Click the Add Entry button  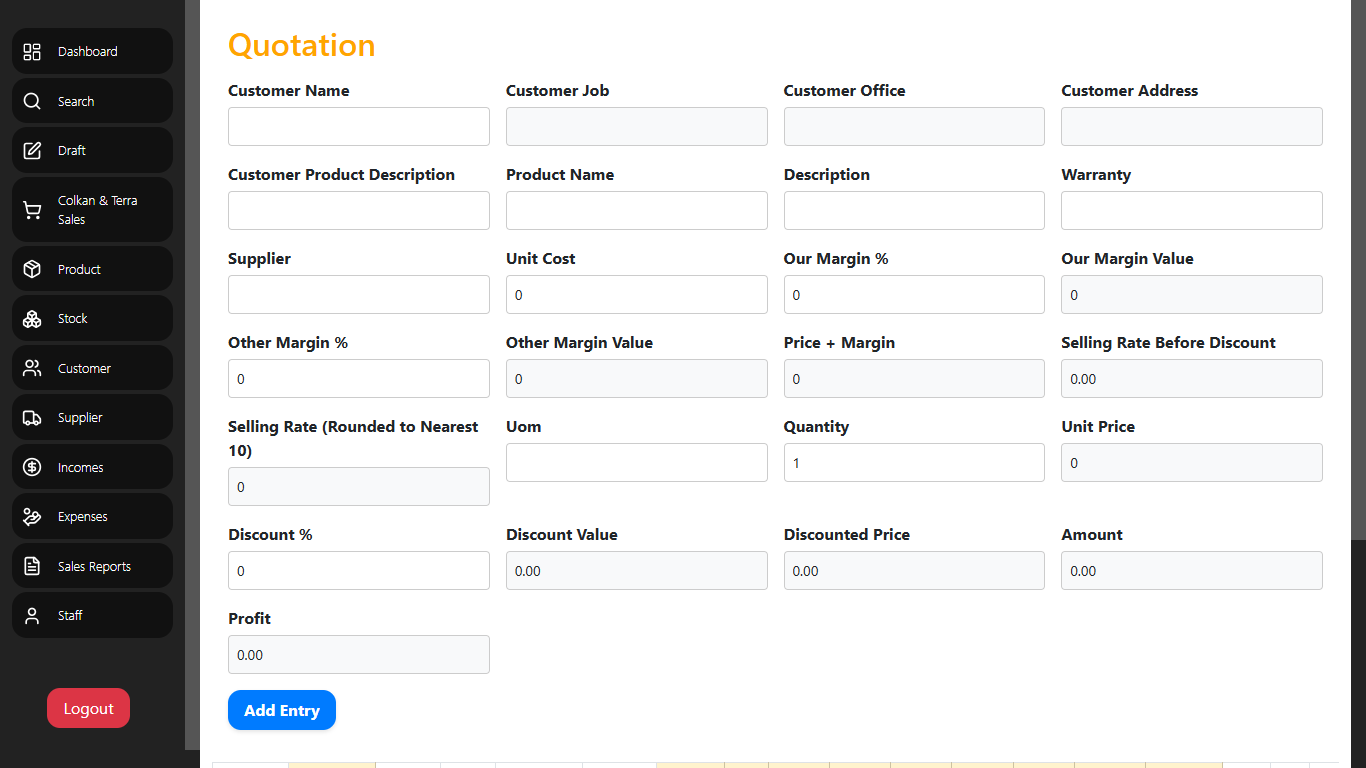coord(282,710)
